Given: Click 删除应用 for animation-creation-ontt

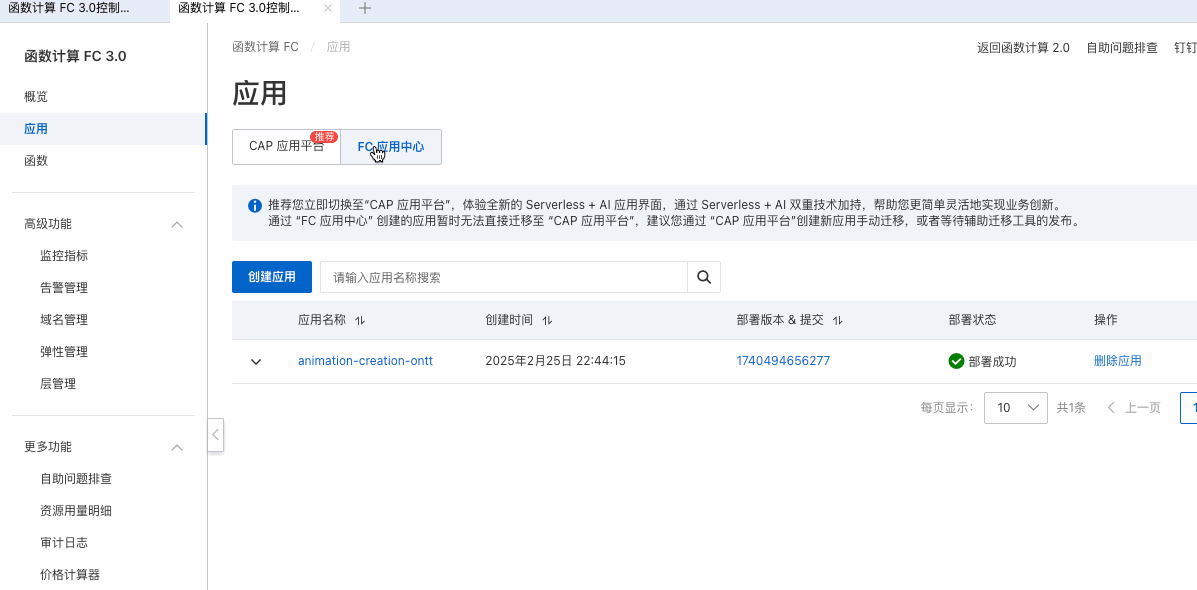Looking at the screenshot, I should click(1118, 361).
